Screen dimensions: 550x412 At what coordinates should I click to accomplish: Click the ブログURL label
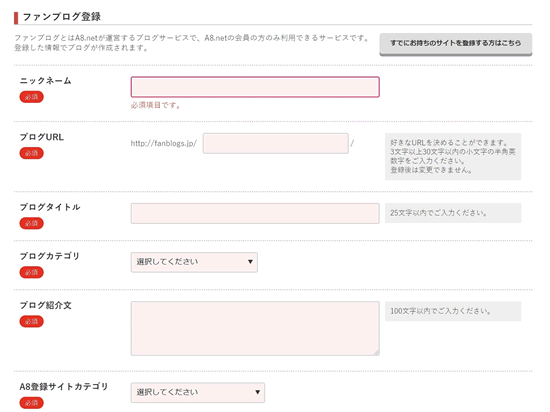pyautogui.click(x=42, y=137)
